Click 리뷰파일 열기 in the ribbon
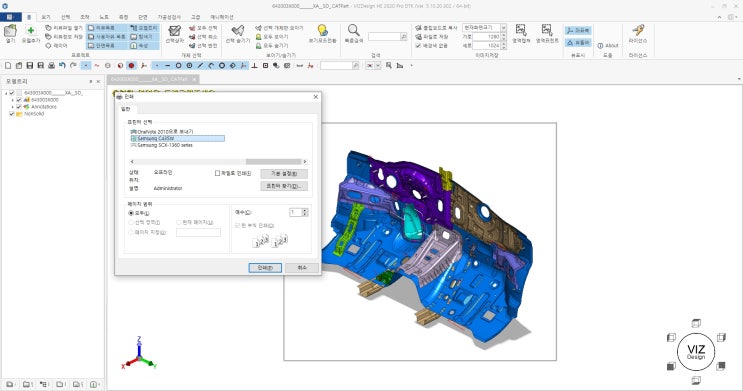 point(64,28)
